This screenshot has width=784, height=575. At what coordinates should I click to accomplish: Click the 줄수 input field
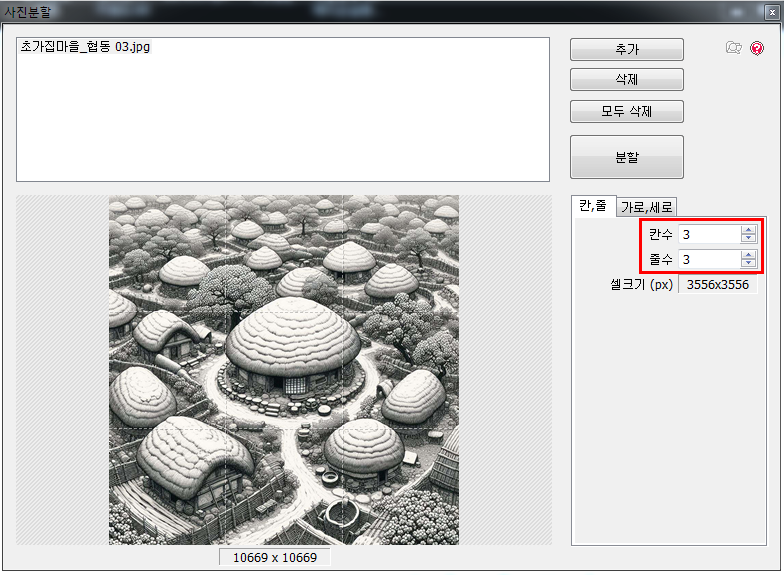click(x=710, y=259)
